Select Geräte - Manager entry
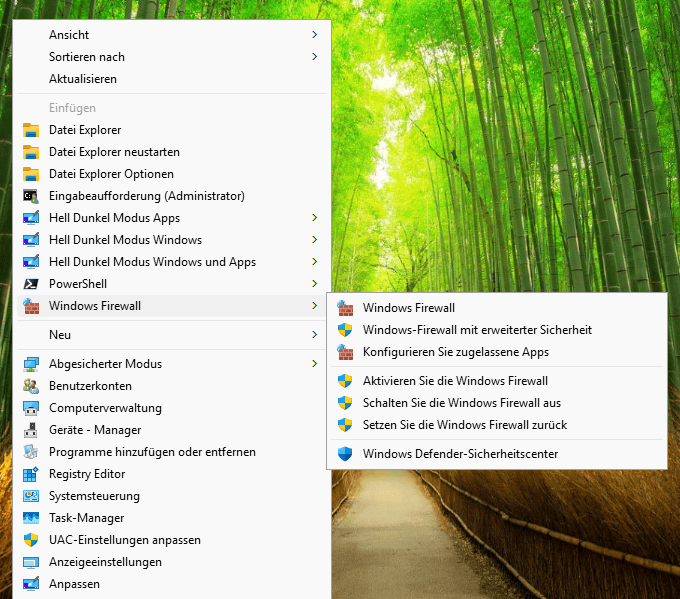The width and height of the screenshot is (680, 599). click(173, 430)
